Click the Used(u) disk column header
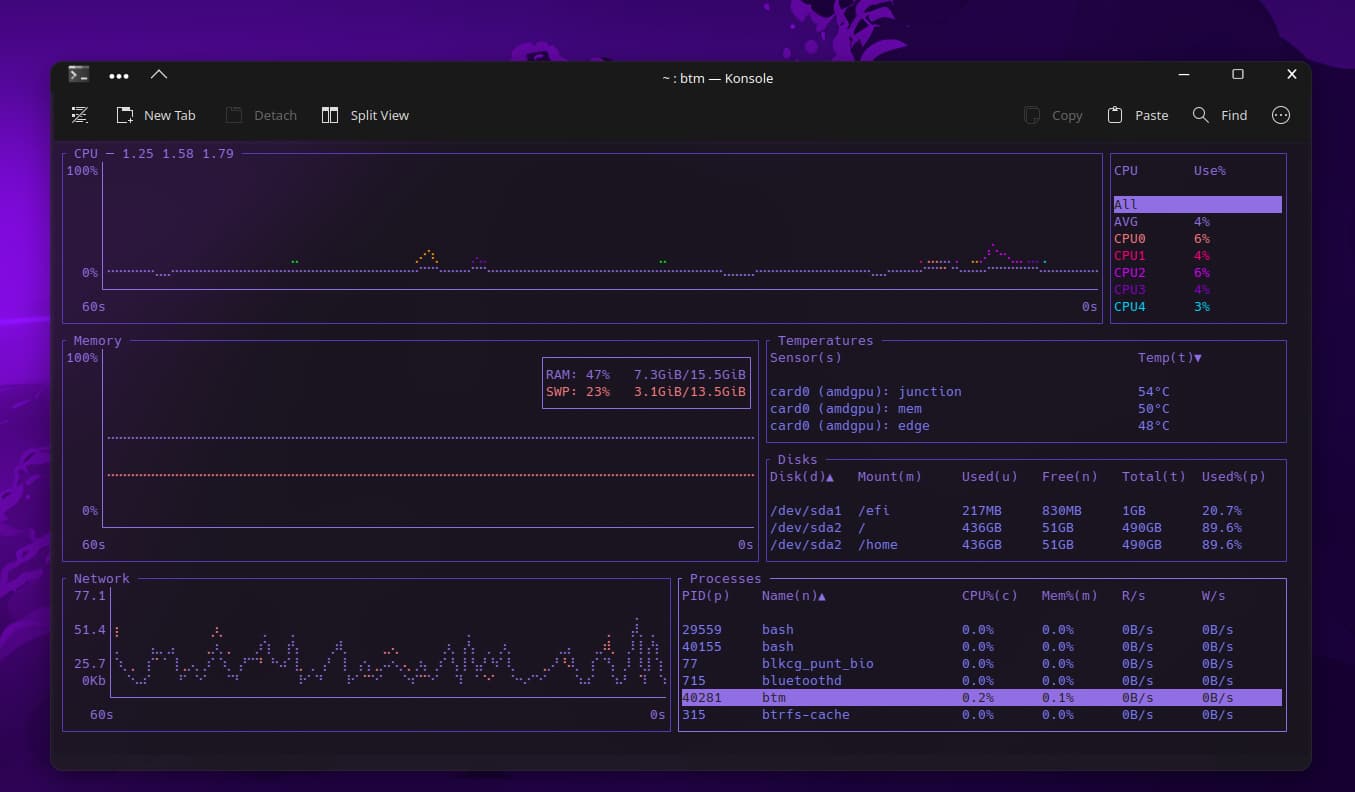Screen dimensions: 1355x792 click(990, 477)
